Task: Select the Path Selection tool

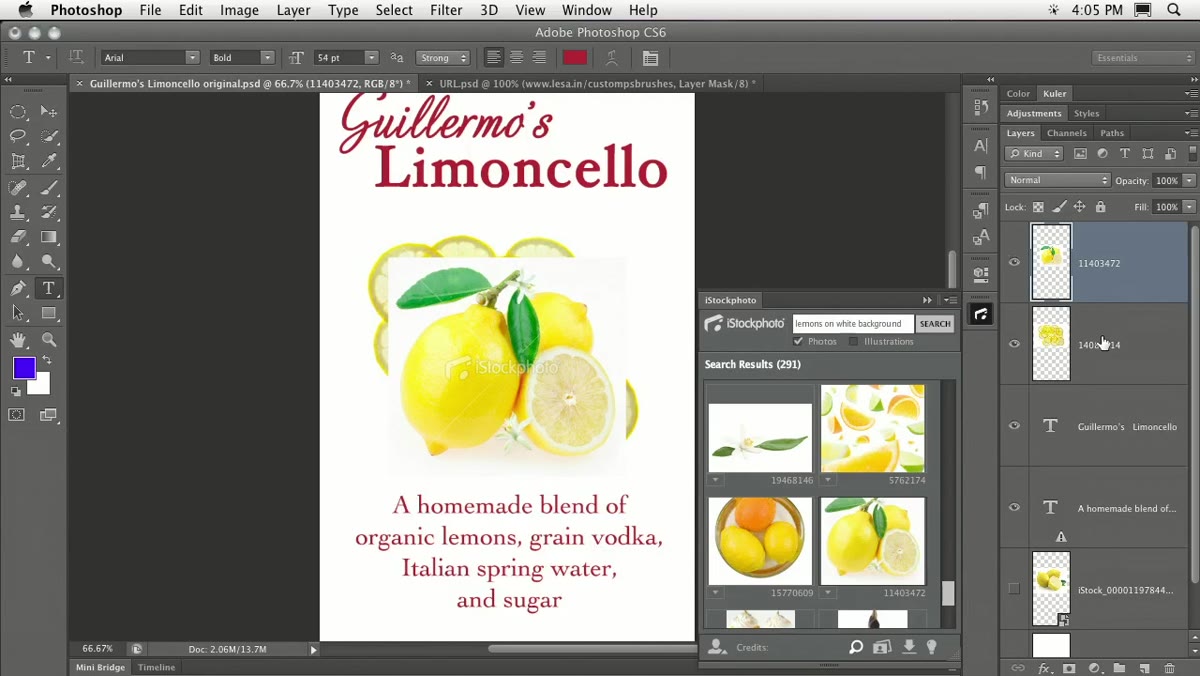Action: point(18,314)
